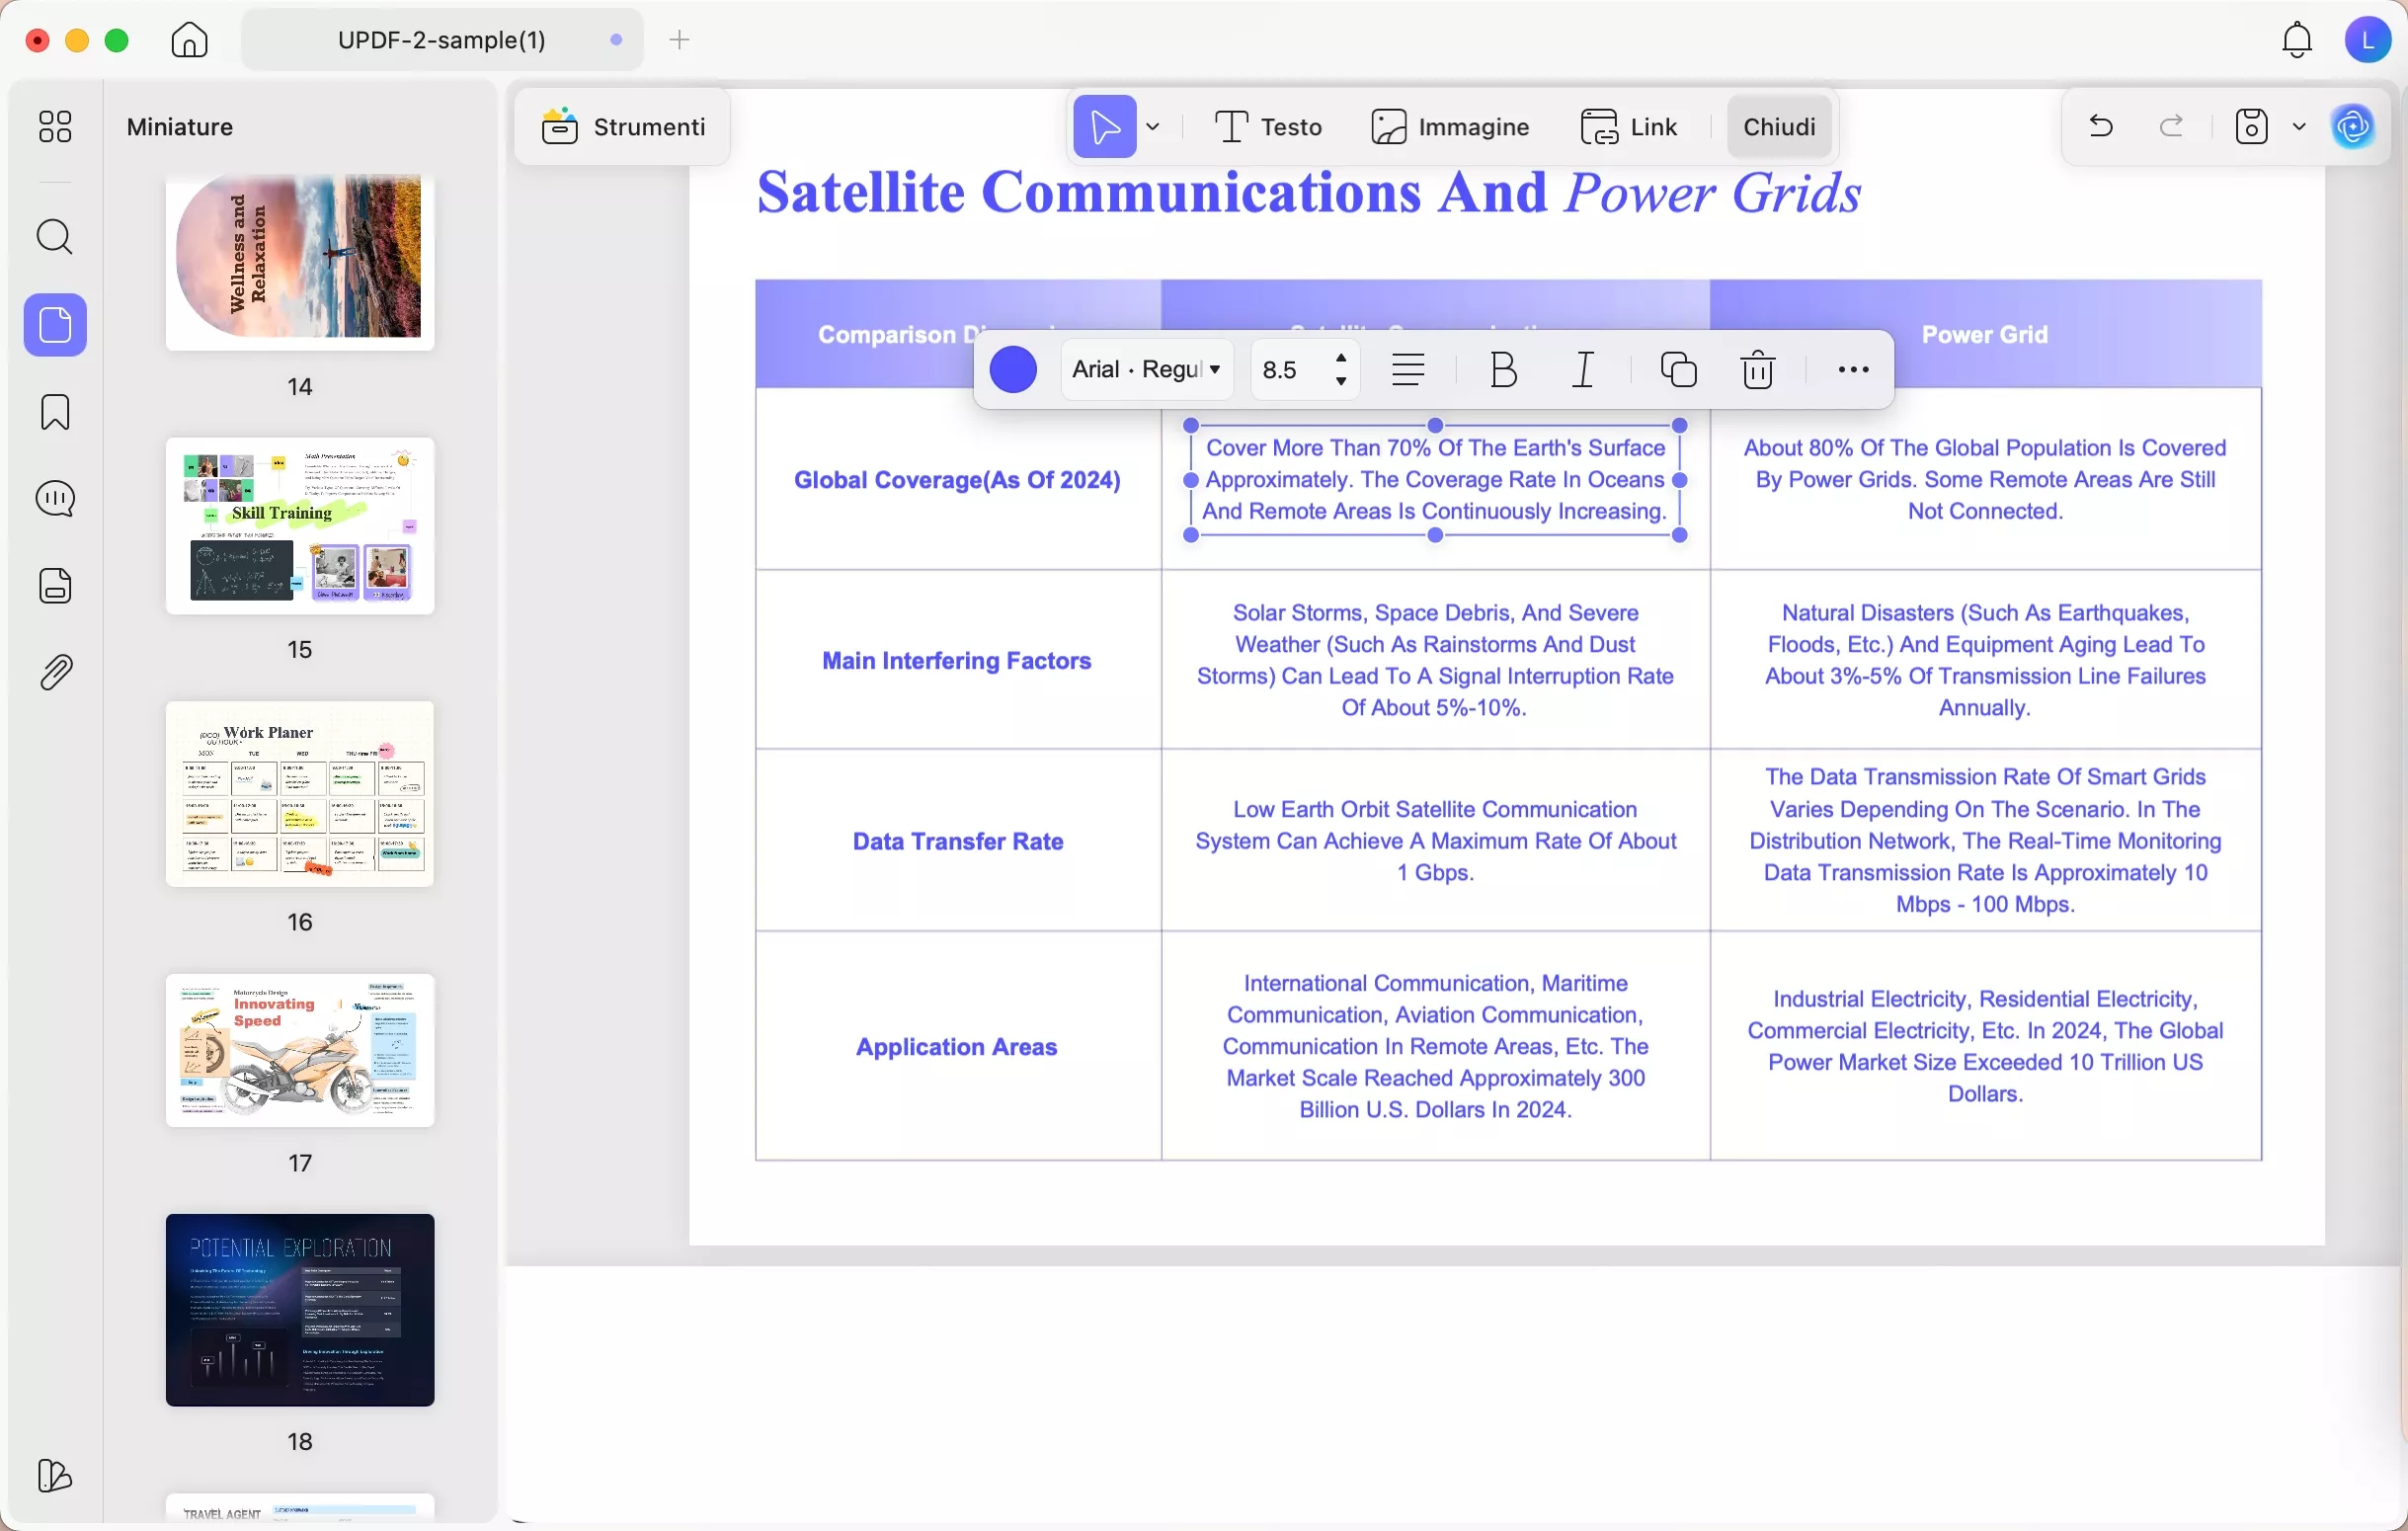Select the Immagine insertion tool
This screenshot has height=1531, width=2408.
(x=1450, y=126)
